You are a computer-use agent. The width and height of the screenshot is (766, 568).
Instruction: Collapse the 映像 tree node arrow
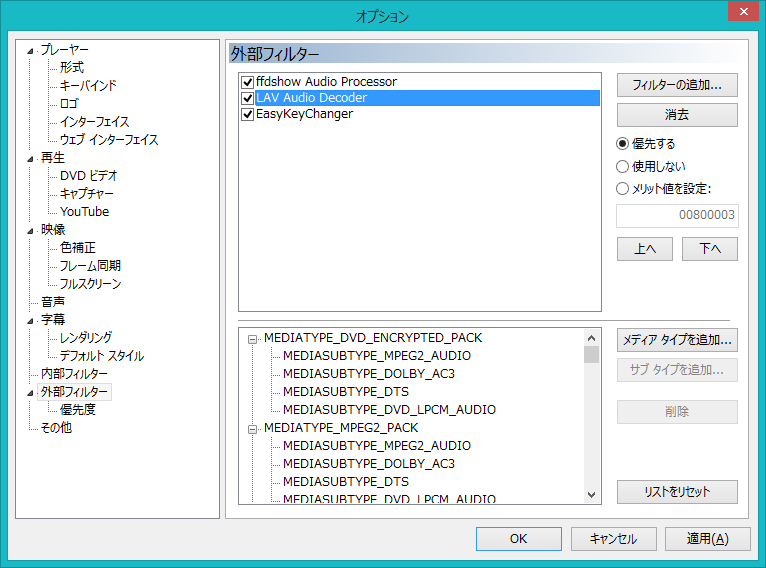31,231
